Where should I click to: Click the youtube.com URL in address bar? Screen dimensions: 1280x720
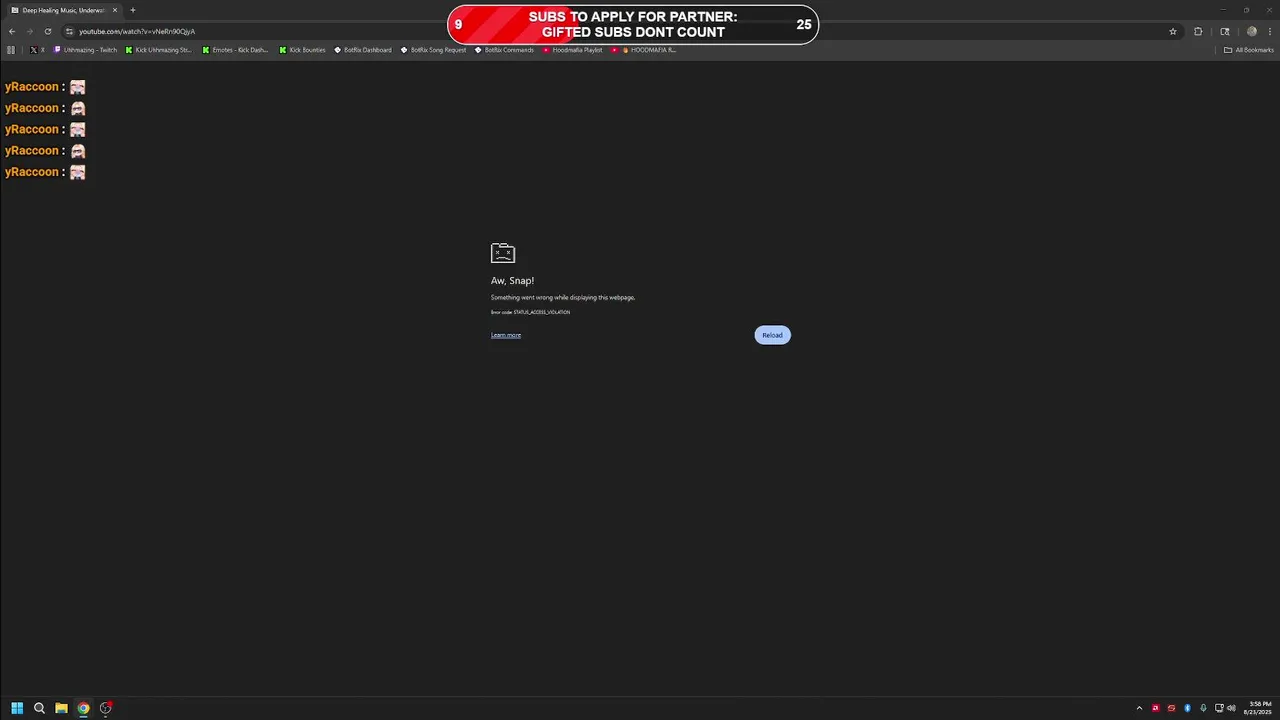pyautogui.click(x=137, y=31)
